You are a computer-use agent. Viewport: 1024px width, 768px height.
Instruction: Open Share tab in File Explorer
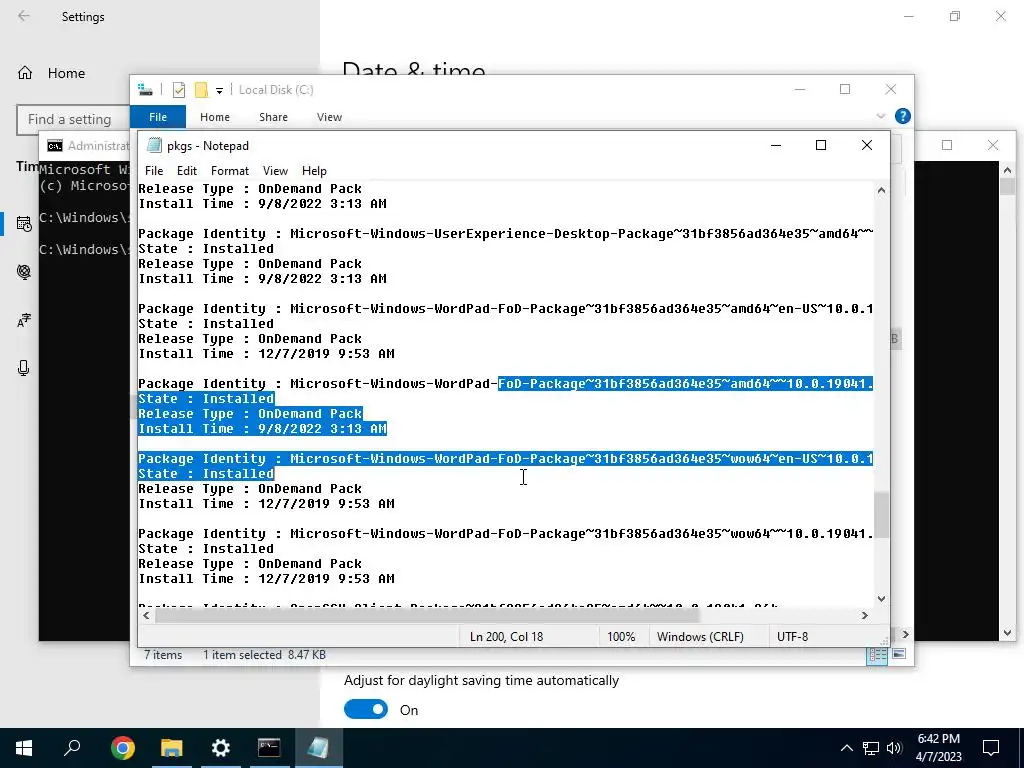tap(273, 117)
